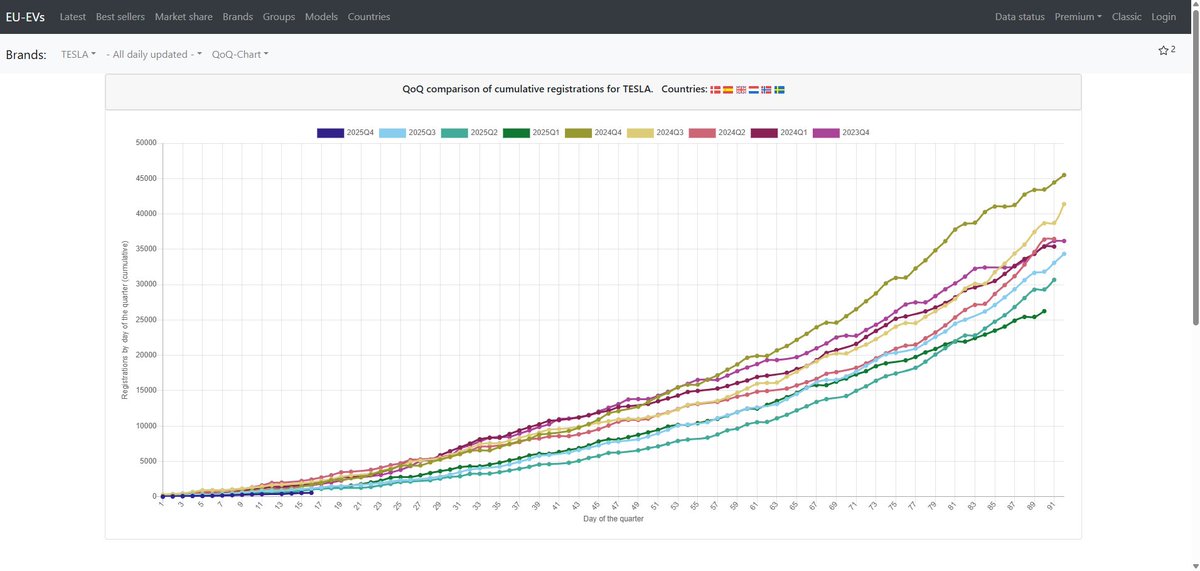Click the Norway flag icon

pyautogui.click(x=767, y=89)
